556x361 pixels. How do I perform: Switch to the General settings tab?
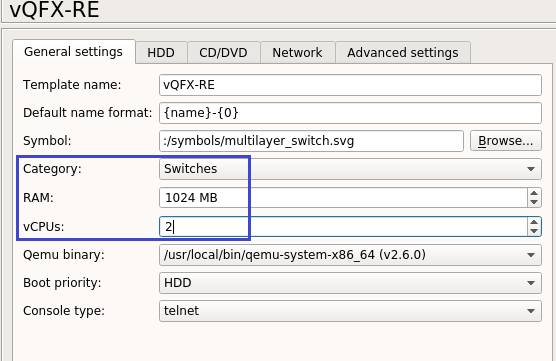(73, 52)
